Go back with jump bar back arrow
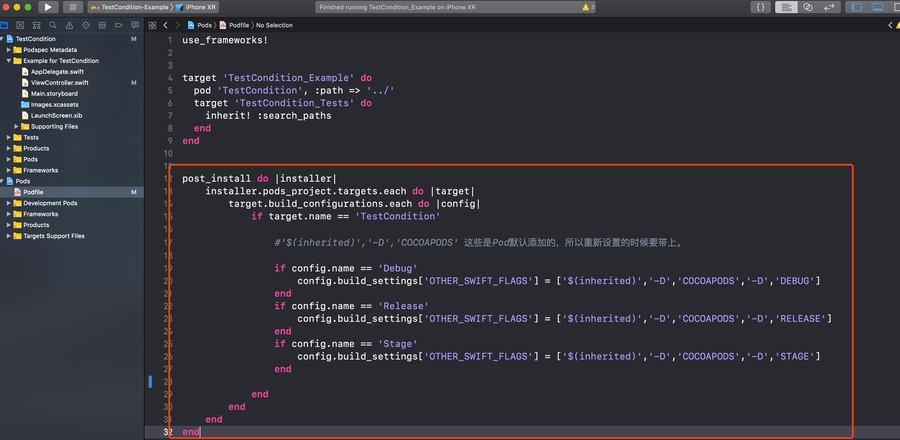 click(165, 25)
